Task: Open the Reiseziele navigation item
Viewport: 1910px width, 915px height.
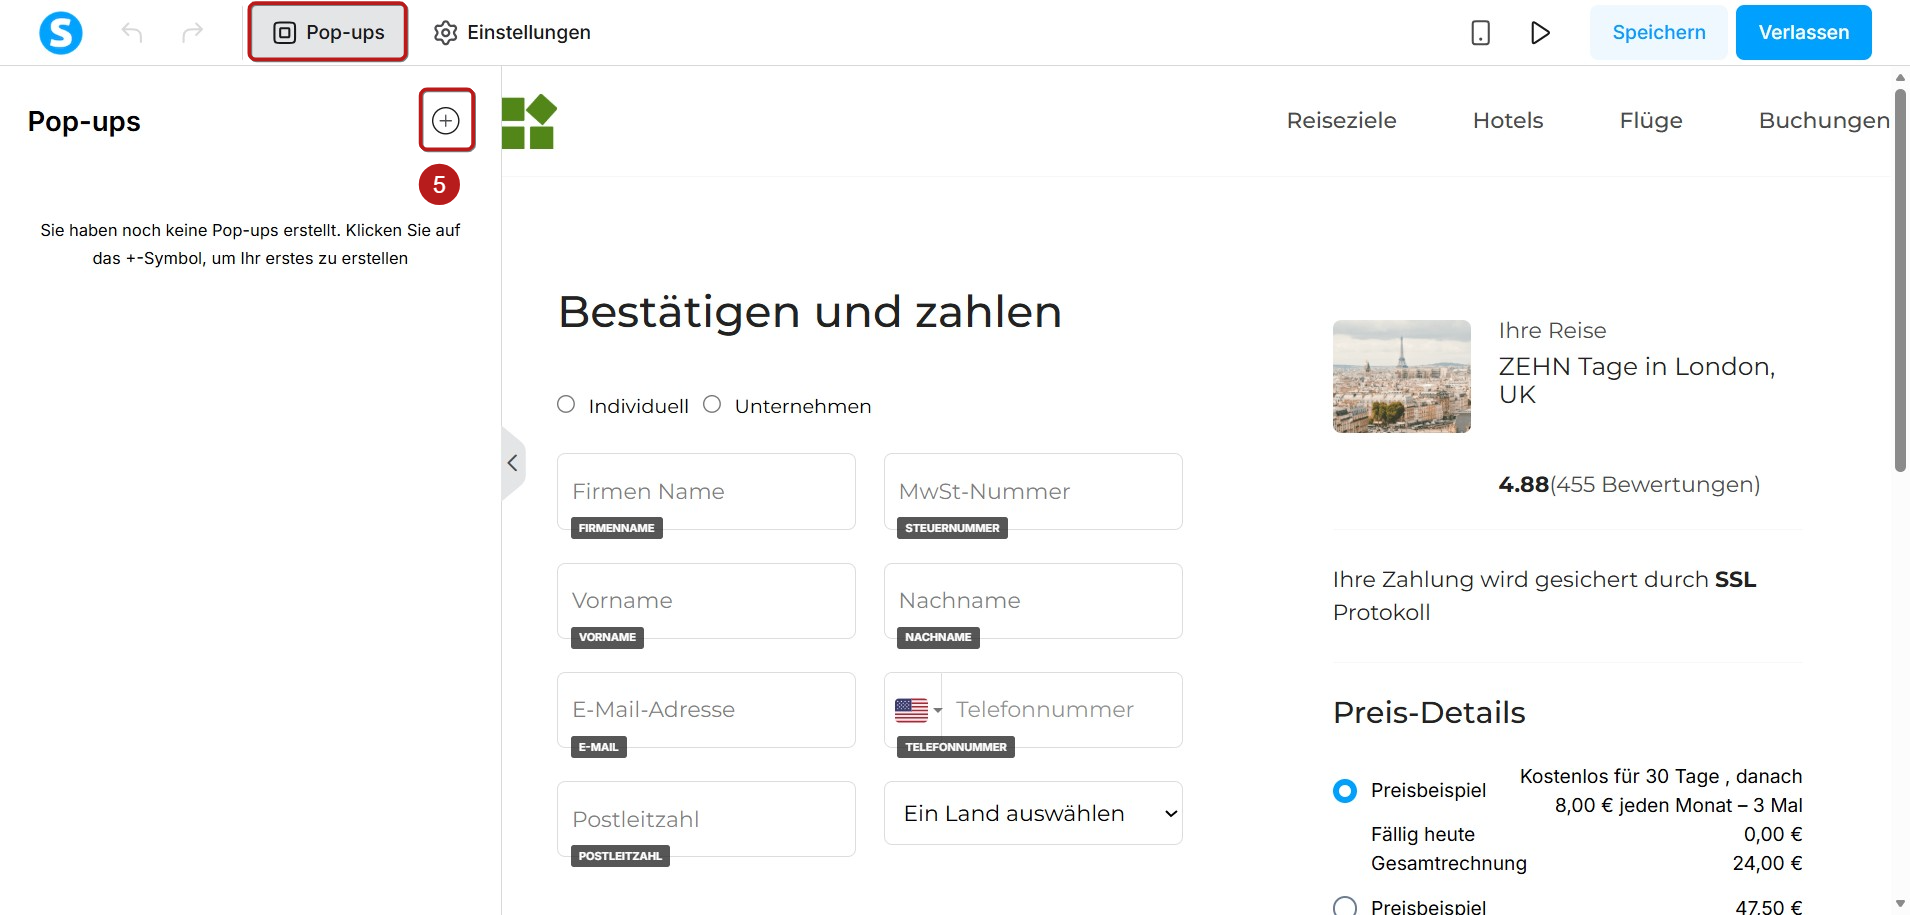Action: point(1341,121)
